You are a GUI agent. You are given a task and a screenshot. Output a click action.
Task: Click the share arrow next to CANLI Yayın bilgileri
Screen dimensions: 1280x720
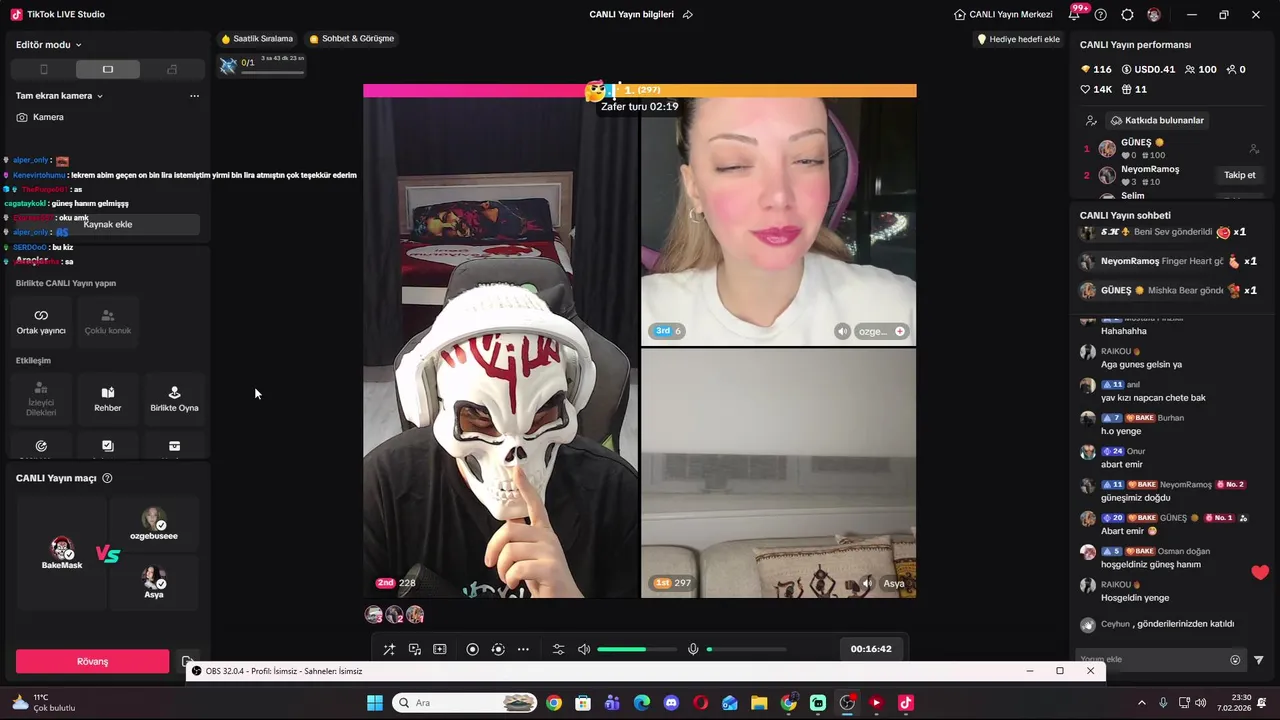pos(687,15)
